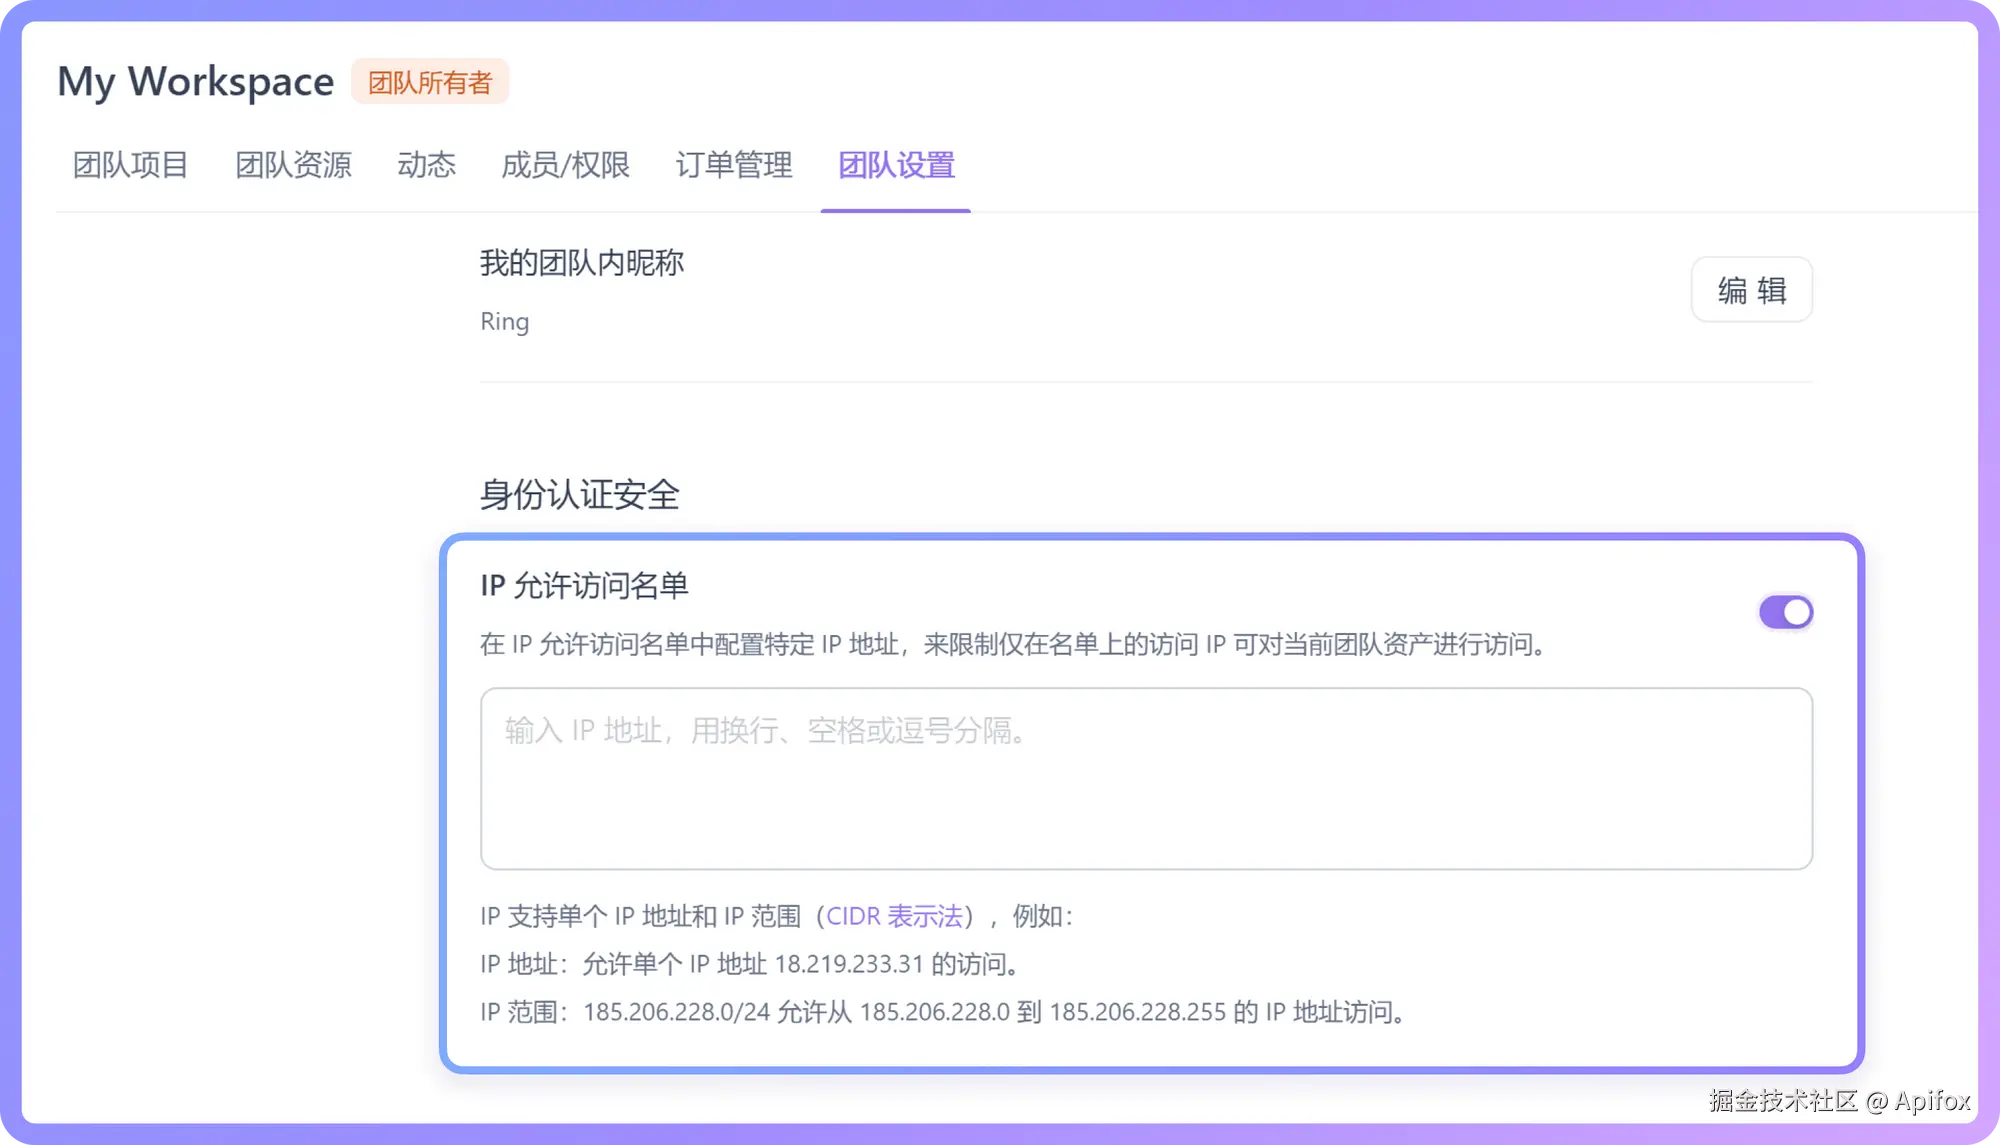2000x1145 pixels.
Task: Click the 身份认证安全 section heading
Action: pos(580,494)
